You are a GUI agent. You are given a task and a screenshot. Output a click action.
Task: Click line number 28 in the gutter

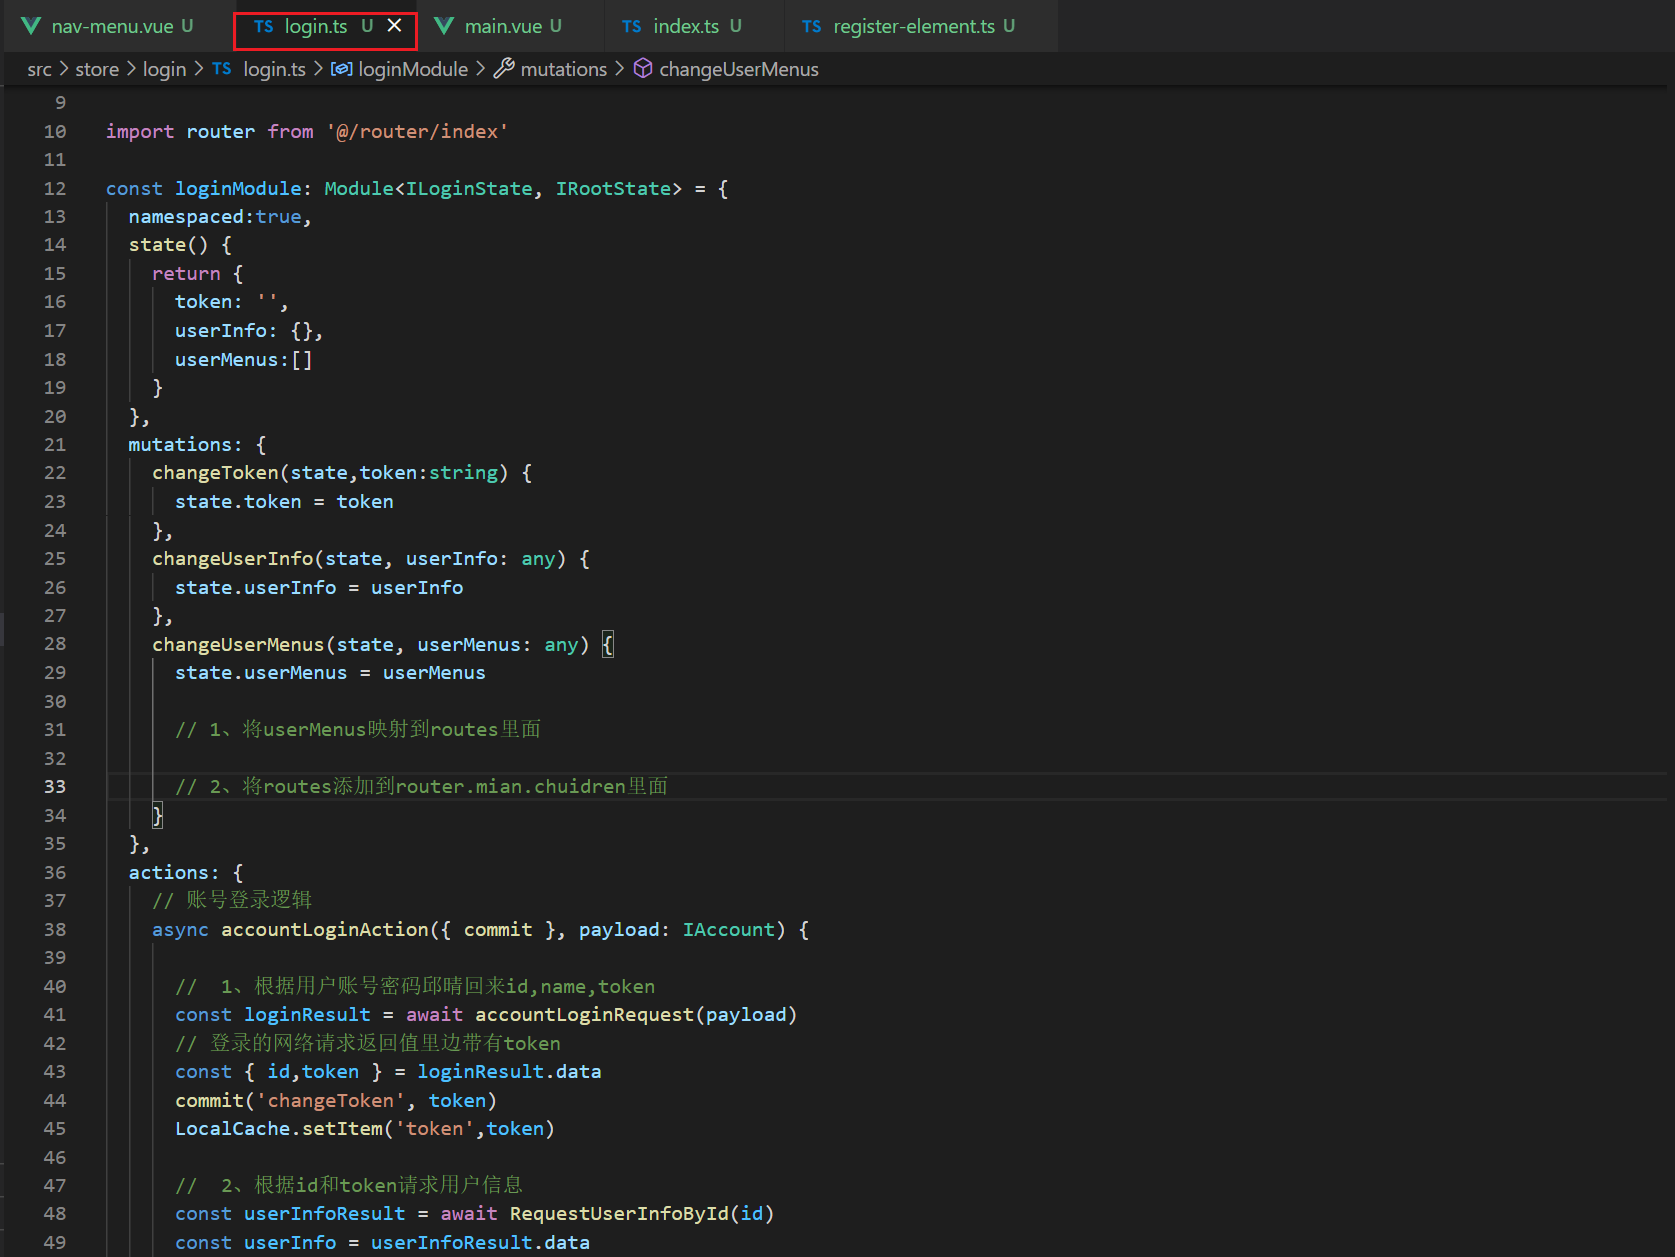click(55, 644)
